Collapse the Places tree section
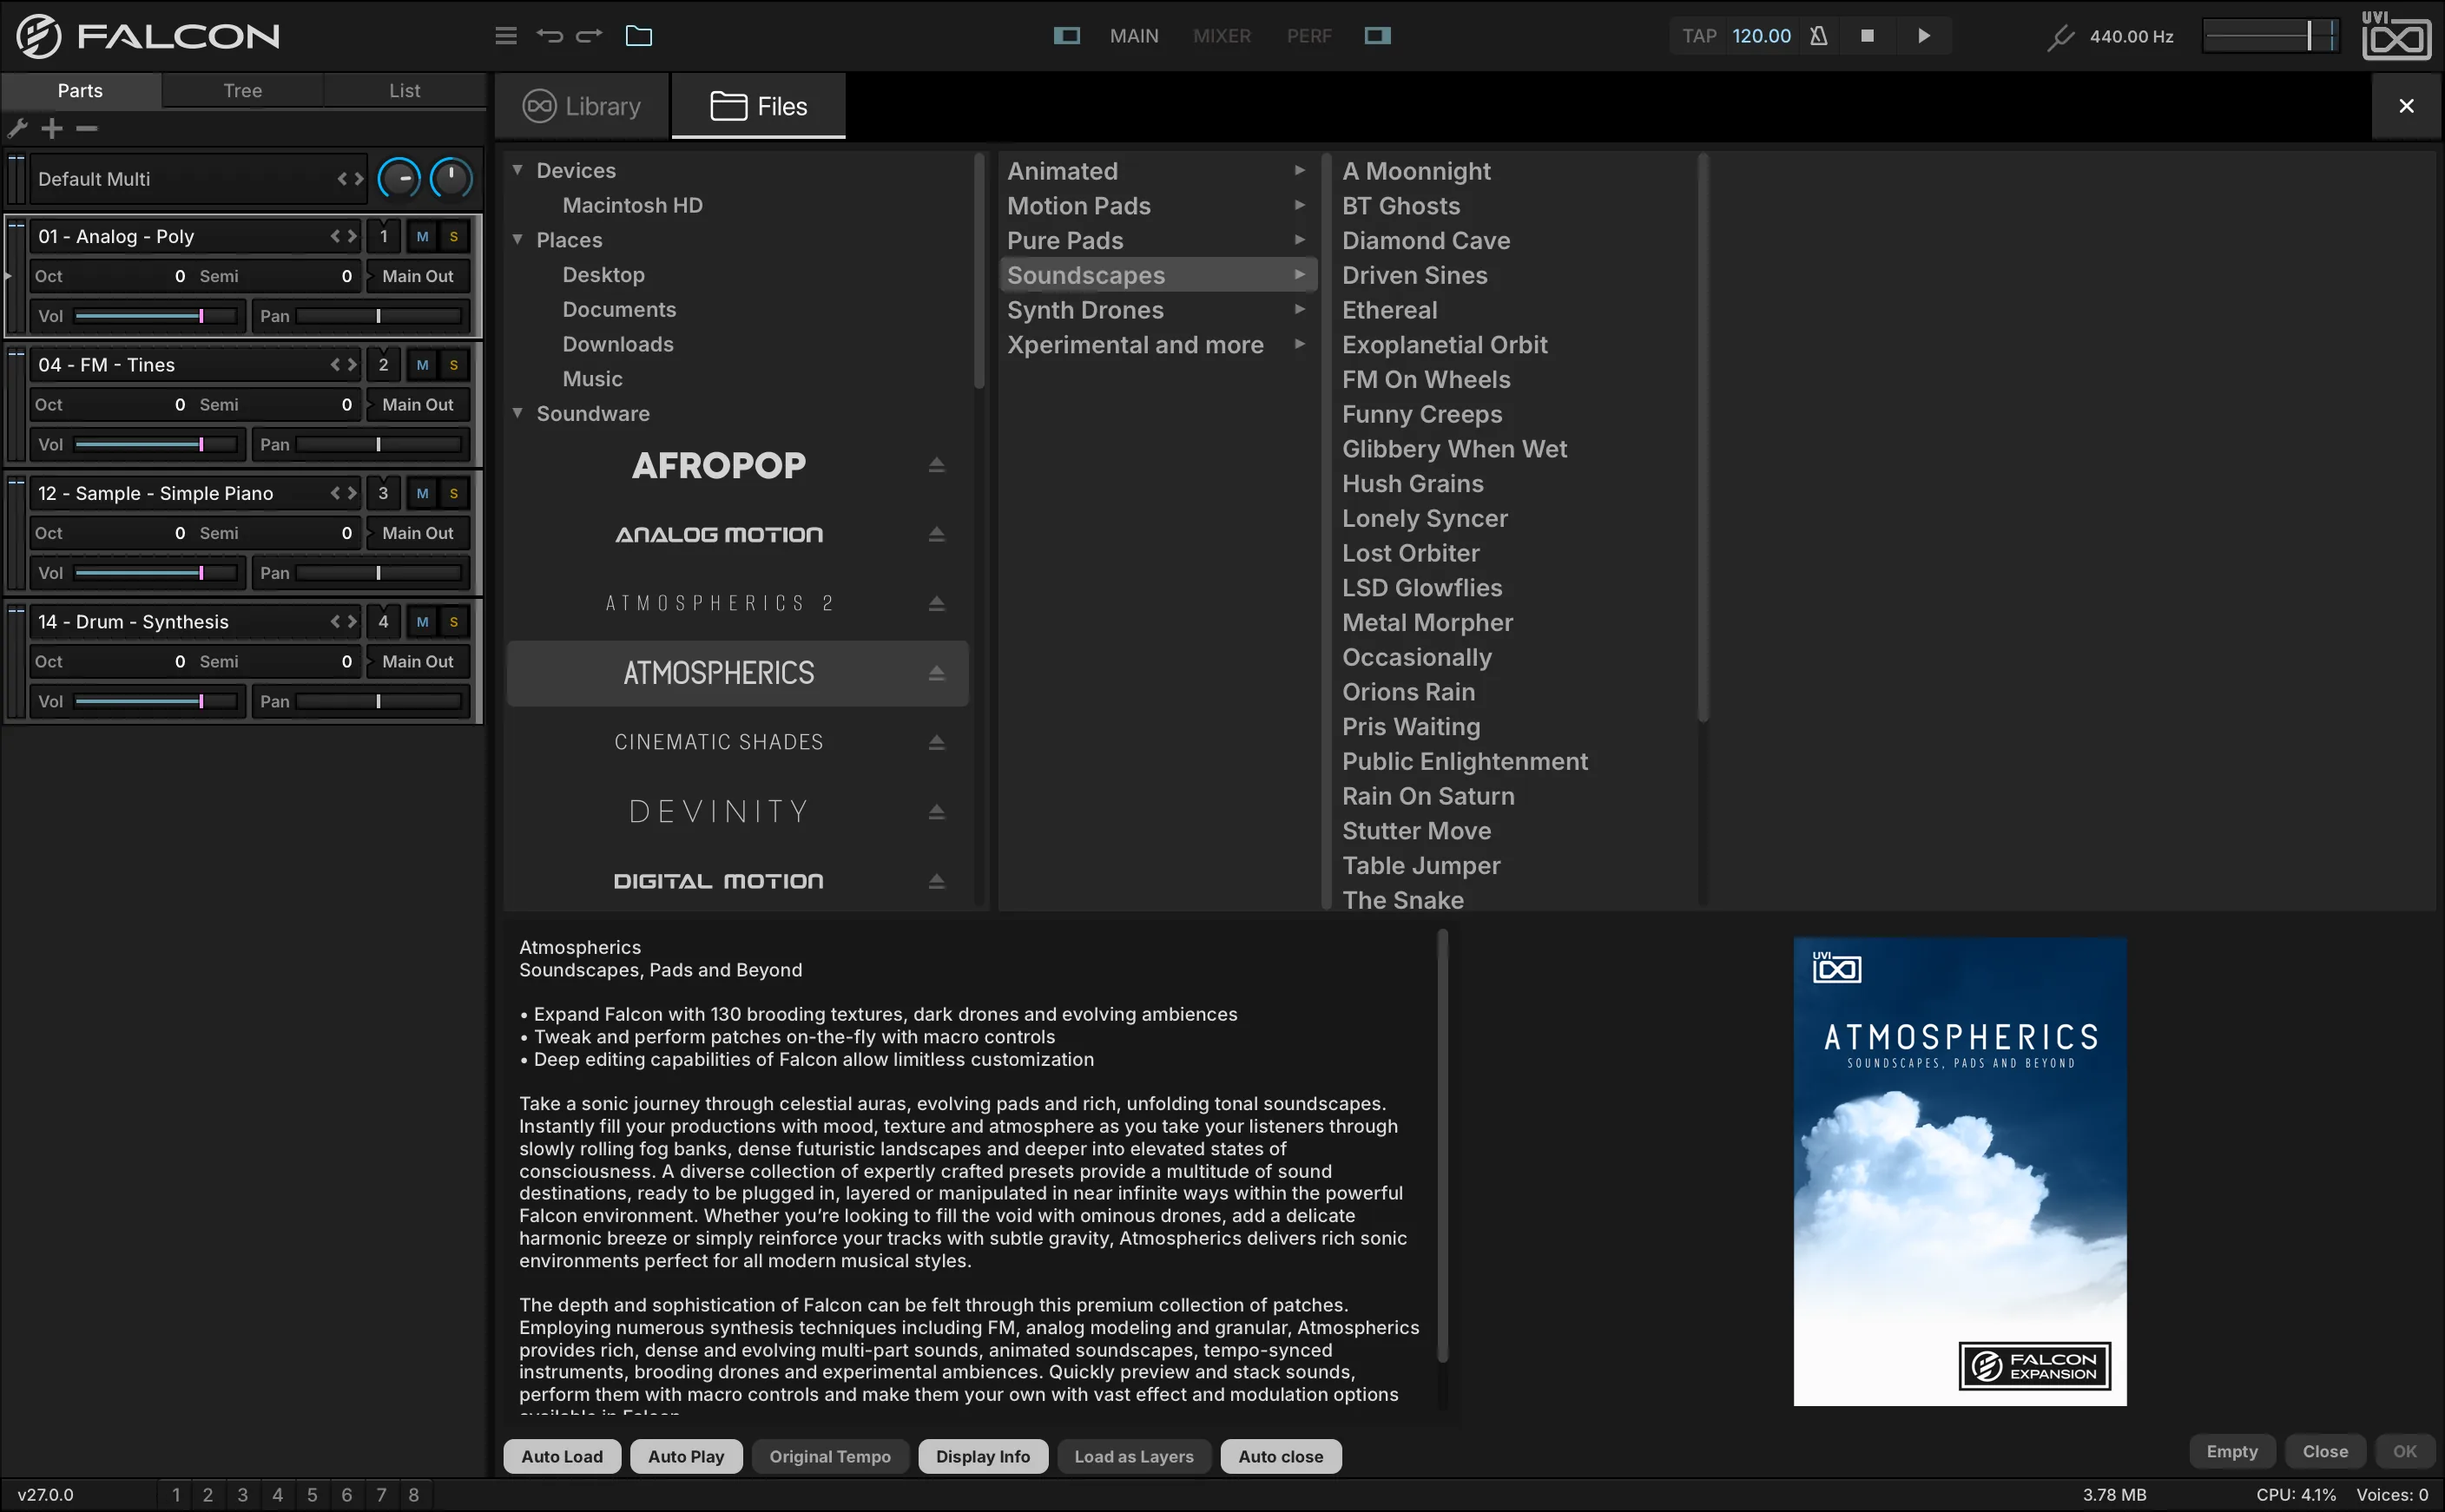 tap(518, 239)
